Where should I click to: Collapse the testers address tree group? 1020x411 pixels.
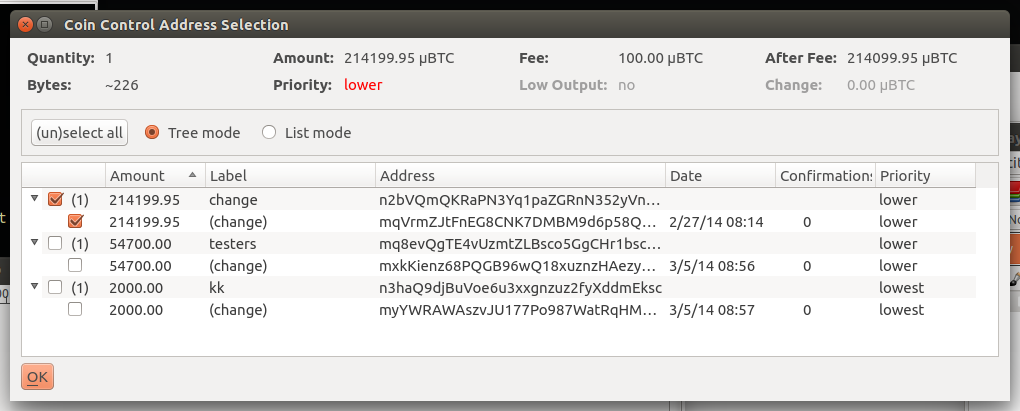[34, 243]
